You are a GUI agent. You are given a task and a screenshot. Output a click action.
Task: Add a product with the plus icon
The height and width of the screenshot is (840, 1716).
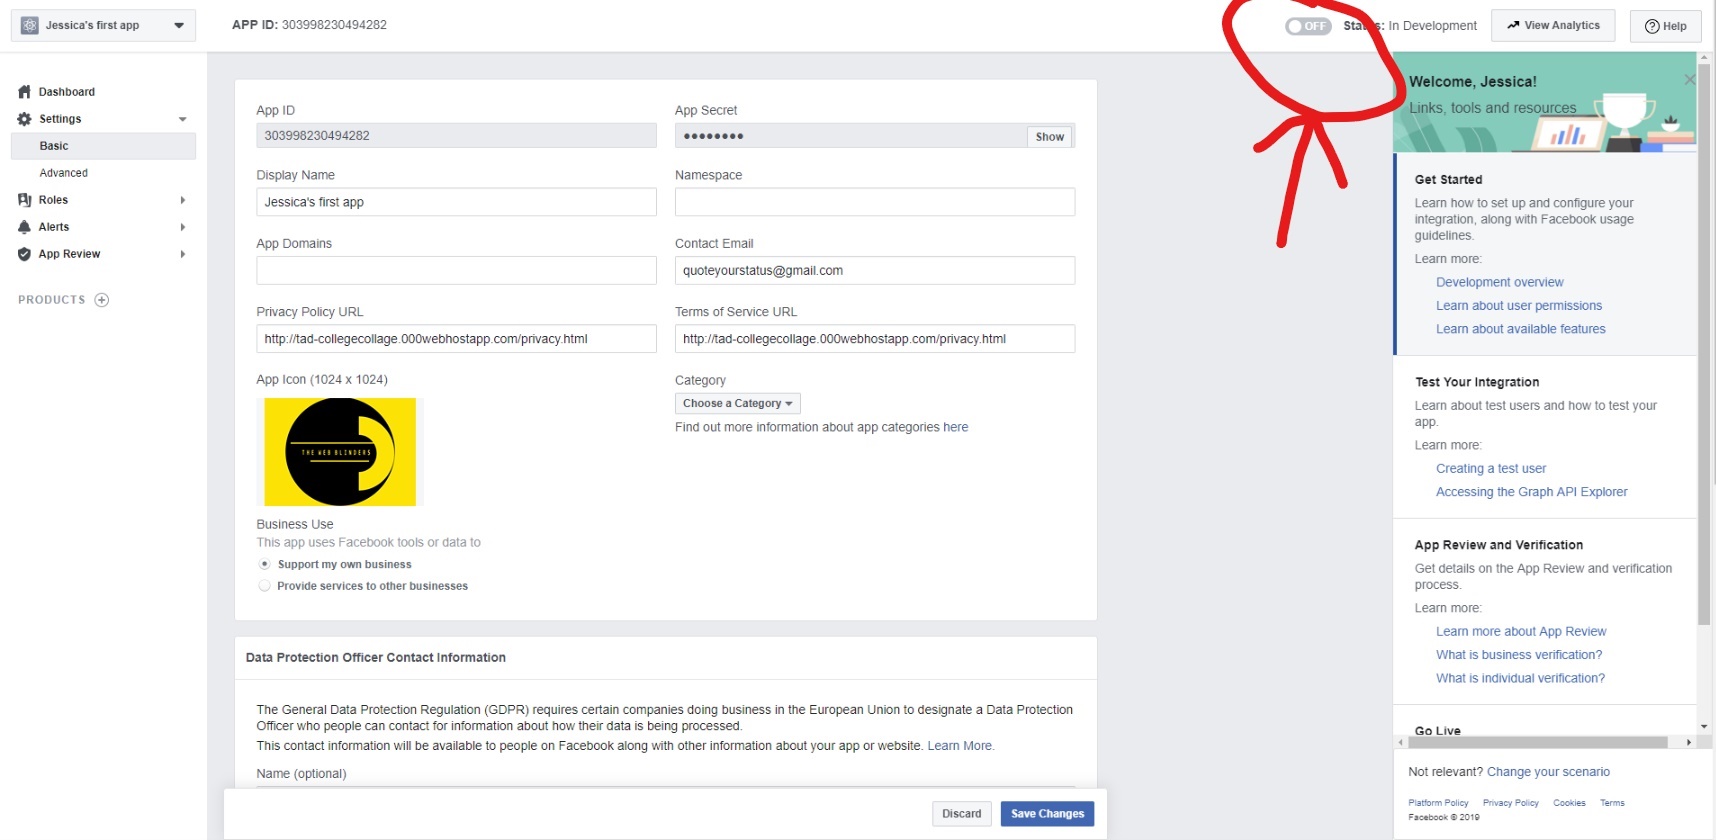coord(101,300)
